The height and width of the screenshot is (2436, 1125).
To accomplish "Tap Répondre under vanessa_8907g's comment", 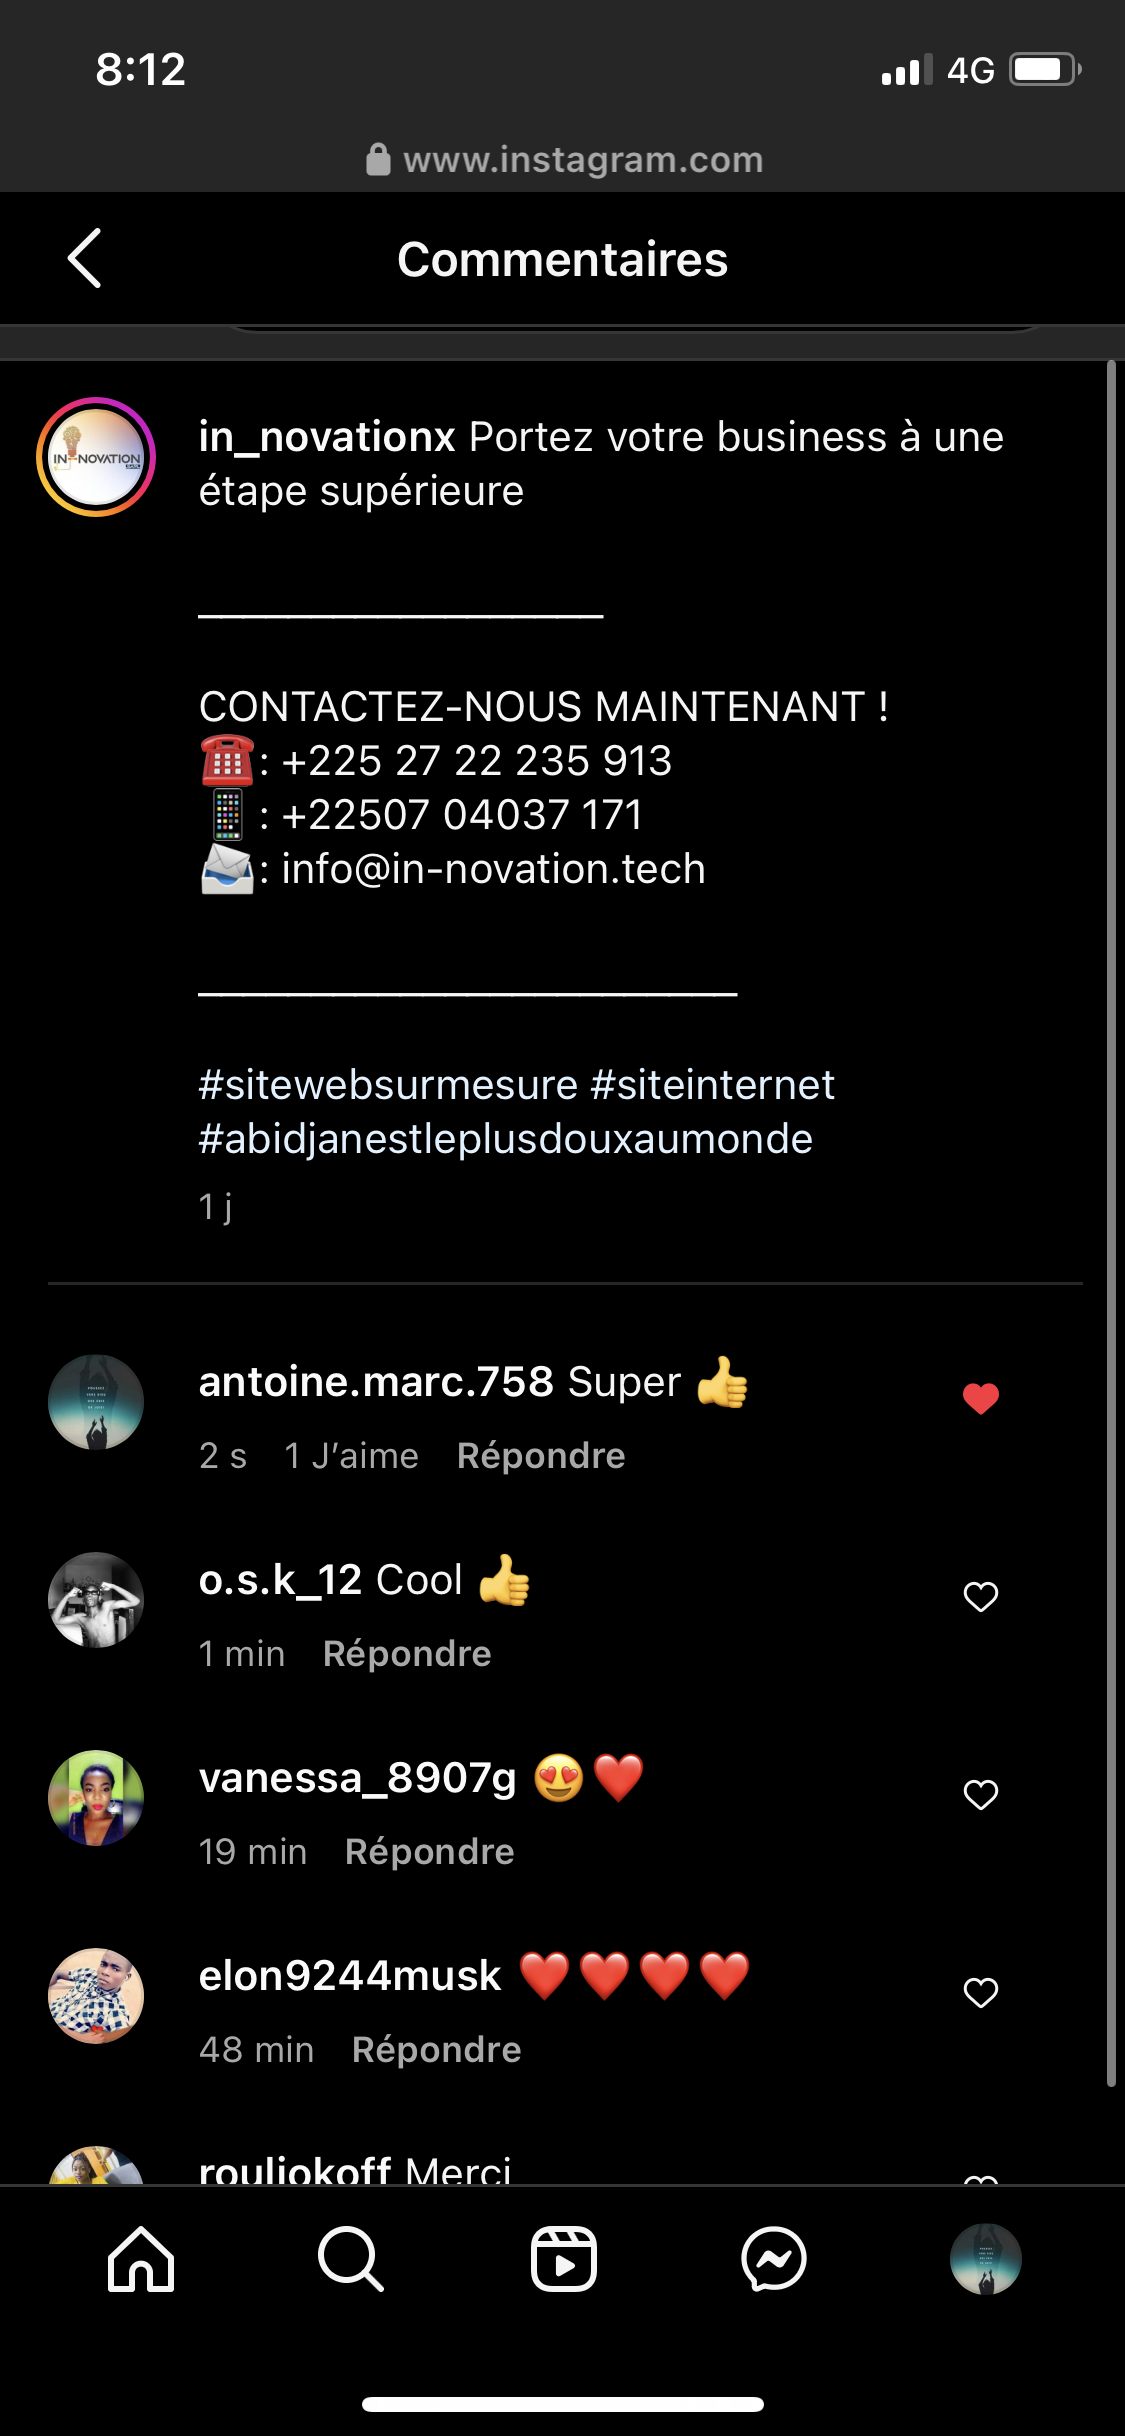I will pos(429,1852).
